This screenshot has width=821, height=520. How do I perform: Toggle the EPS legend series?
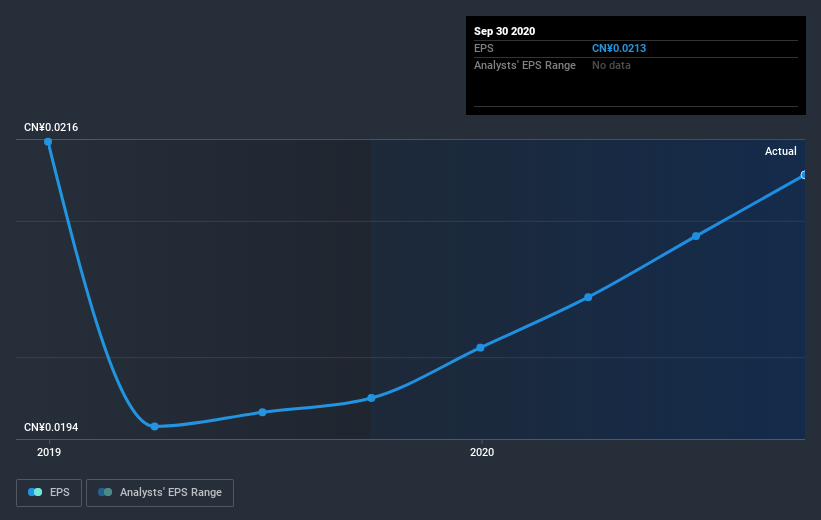[49, 493]
